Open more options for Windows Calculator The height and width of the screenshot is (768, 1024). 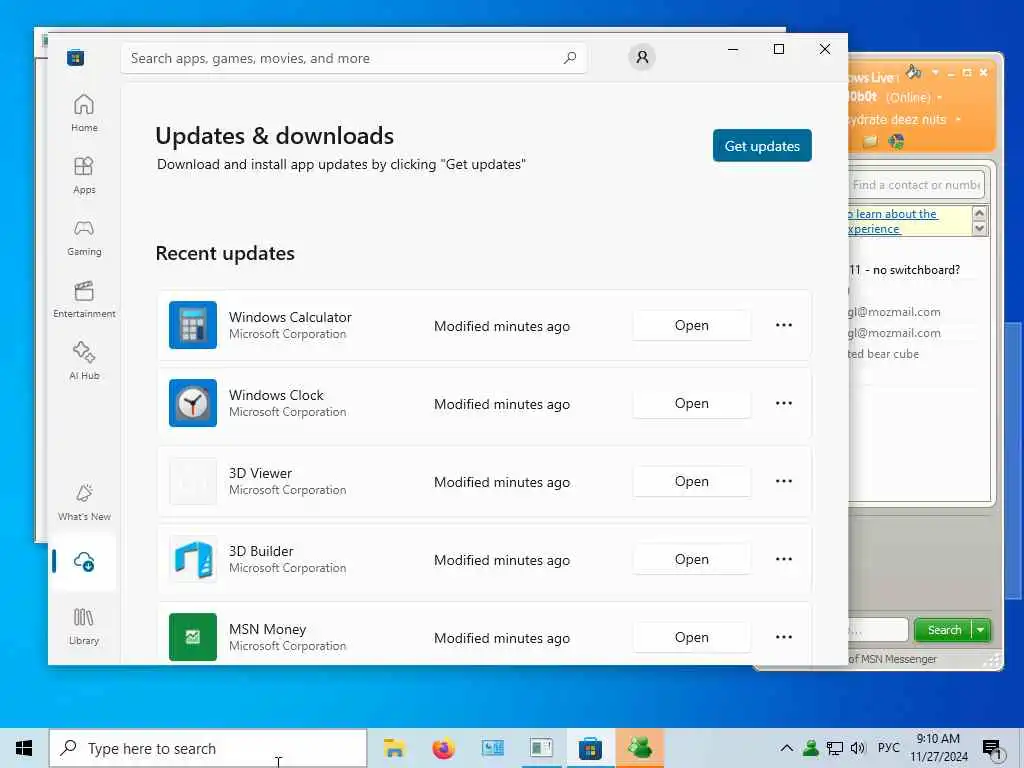pos(784,325)
